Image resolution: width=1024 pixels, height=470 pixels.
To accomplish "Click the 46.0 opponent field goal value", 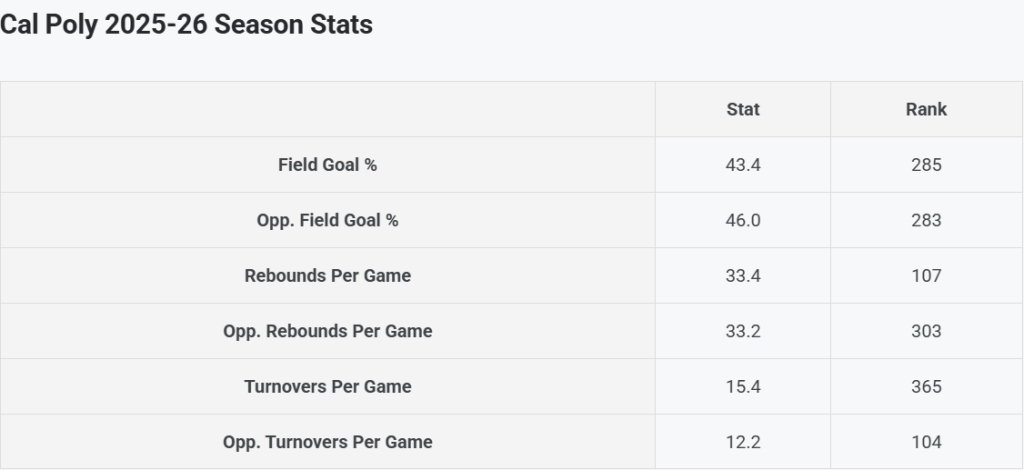I will 743,220.
